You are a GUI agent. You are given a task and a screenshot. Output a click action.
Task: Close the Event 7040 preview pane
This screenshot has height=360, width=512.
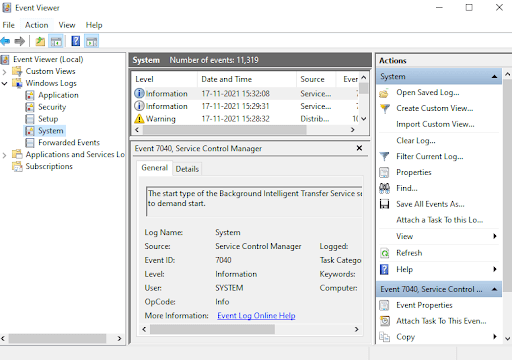click(x=359, y=148)
